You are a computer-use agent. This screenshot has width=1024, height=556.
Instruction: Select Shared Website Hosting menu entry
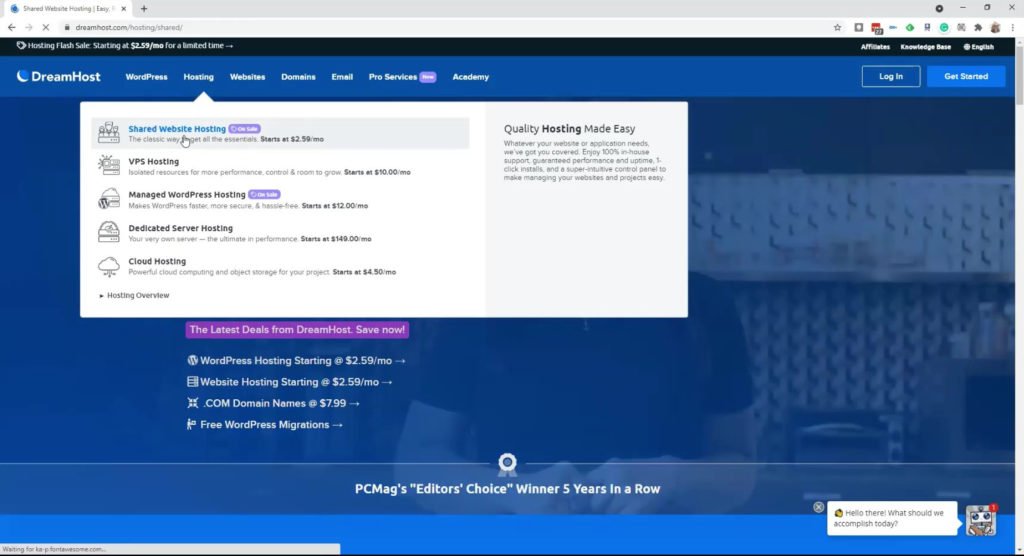(280, 133)
